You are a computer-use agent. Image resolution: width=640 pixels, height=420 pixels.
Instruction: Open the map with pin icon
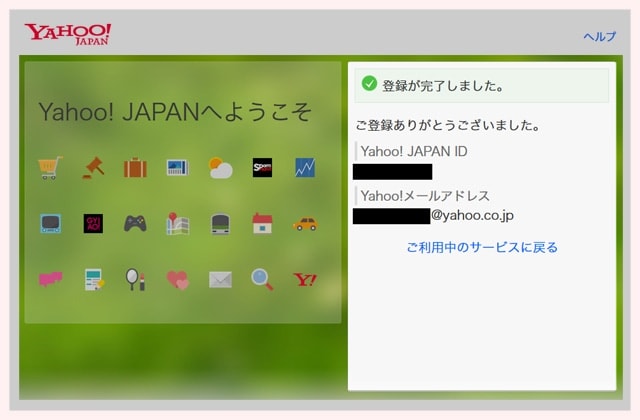click(178, 224)
